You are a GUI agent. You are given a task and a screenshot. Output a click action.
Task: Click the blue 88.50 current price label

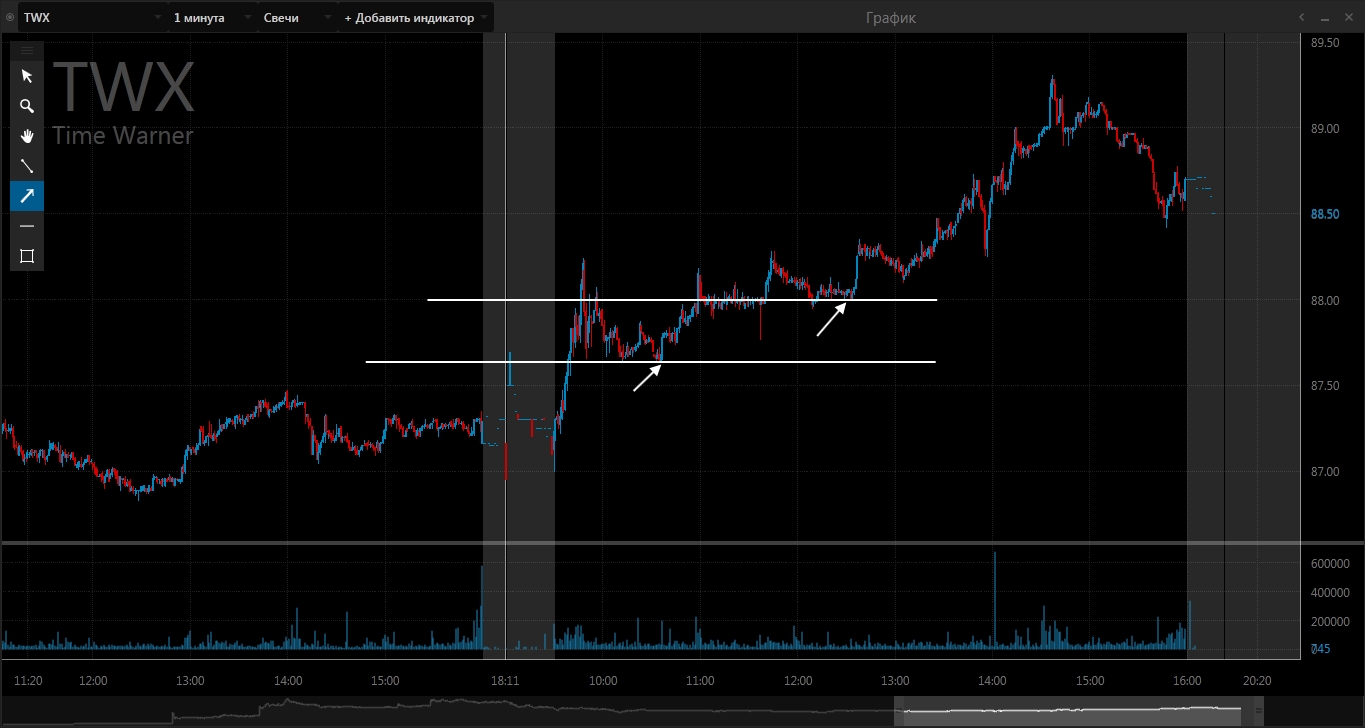[x=1326, y=214]
